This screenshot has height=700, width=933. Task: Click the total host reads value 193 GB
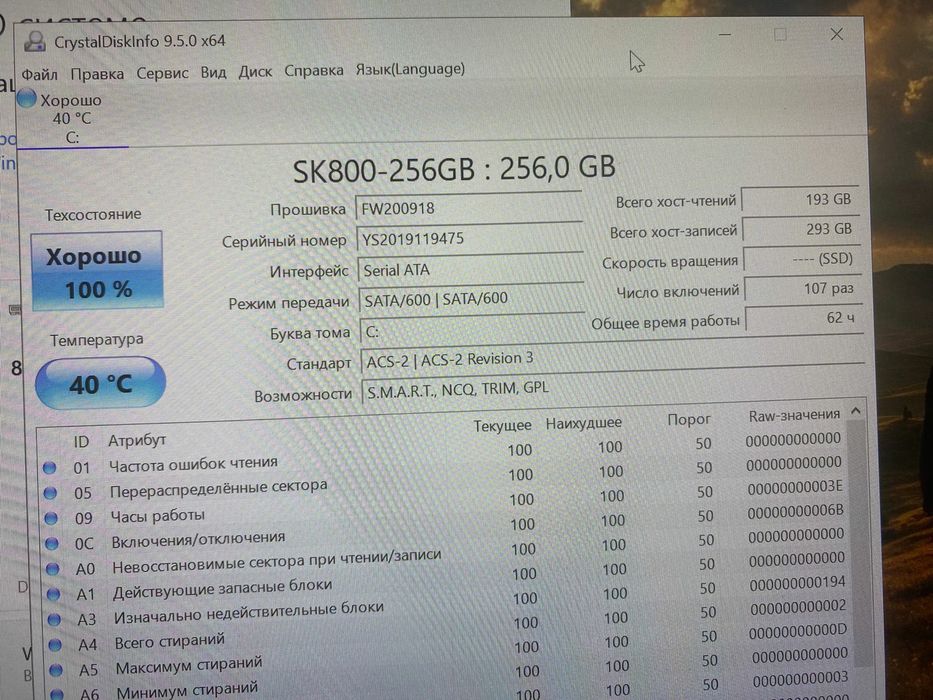(799, 199)
